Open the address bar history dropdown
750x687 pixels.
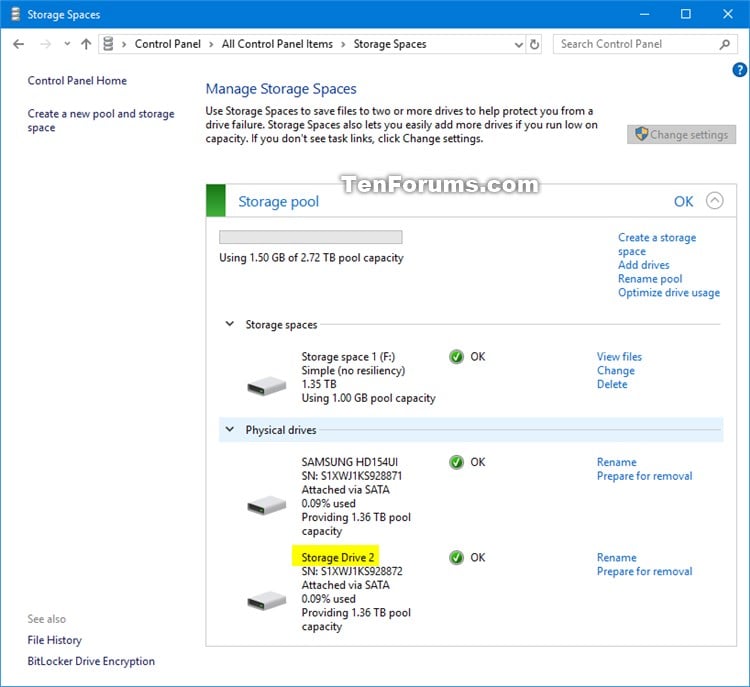518,44
